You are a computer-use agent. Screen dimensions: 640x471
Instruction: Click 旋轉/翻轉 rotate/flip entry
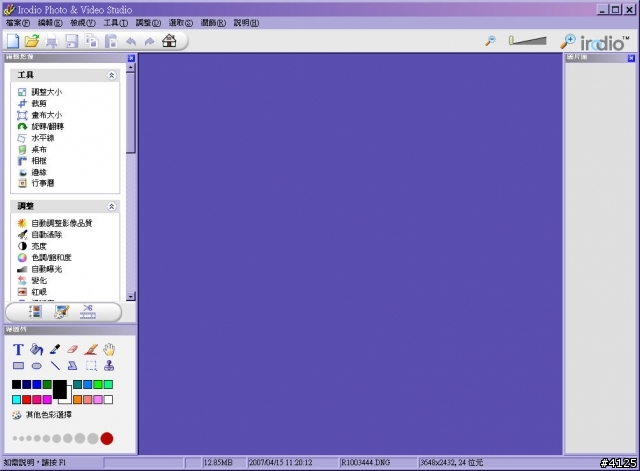[x=41, y=127]
